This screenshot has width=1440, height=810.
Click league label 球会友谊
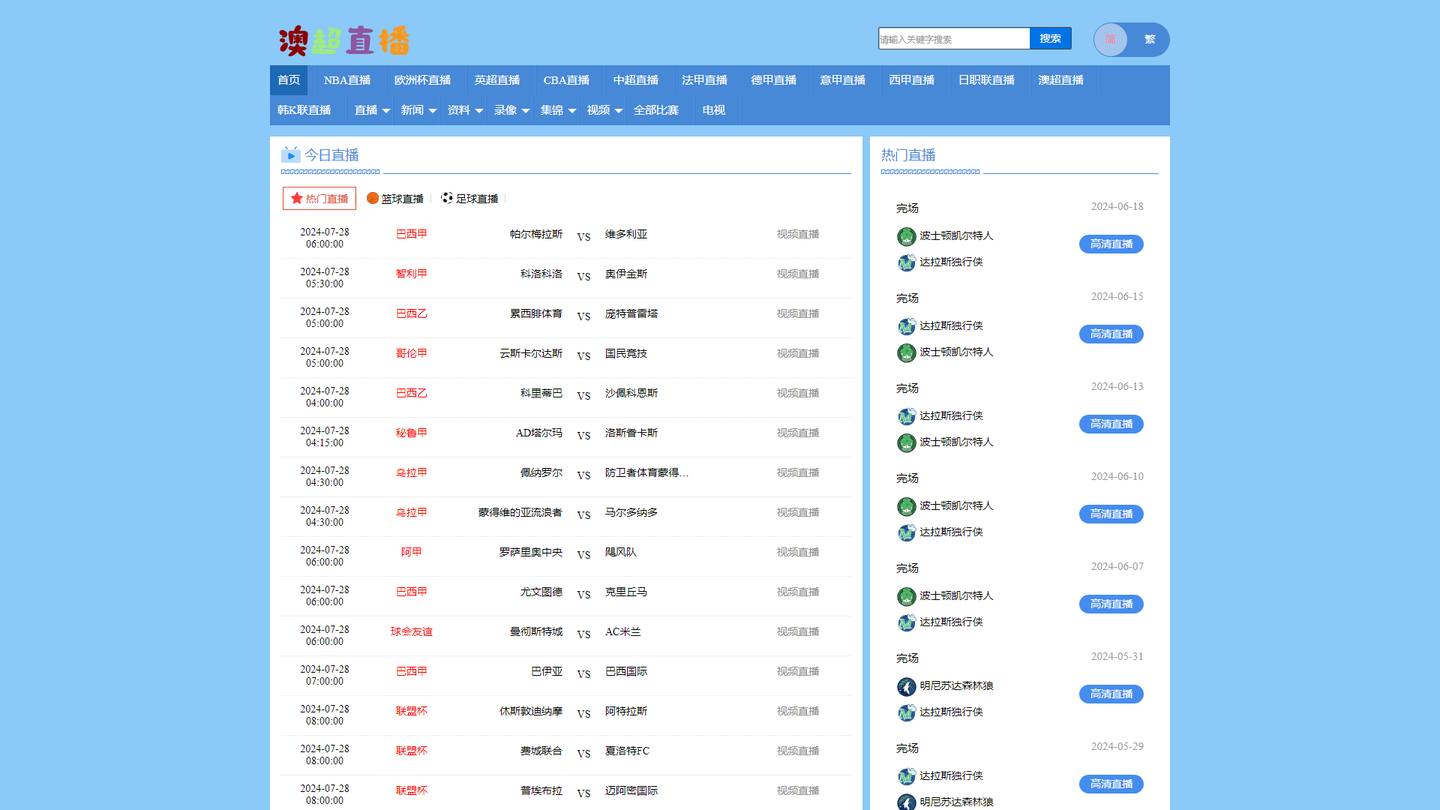[x=412, y=632]
